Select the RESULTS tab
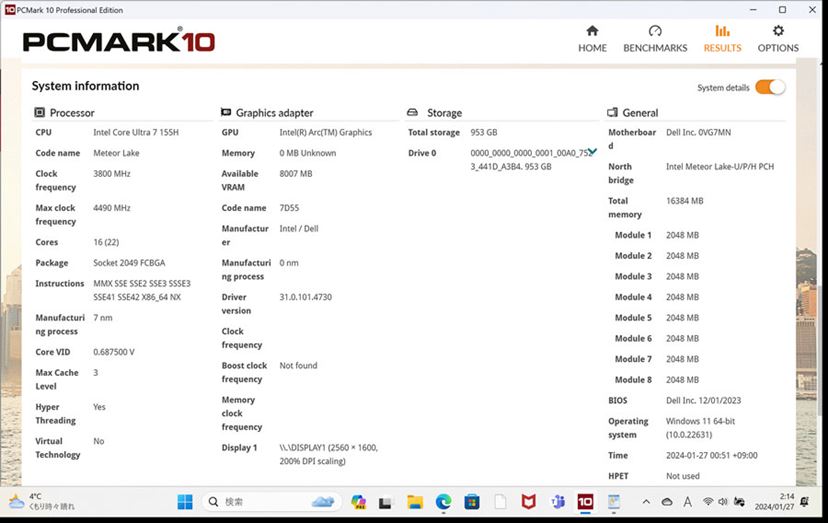828x523 pixels. [722, 39]
